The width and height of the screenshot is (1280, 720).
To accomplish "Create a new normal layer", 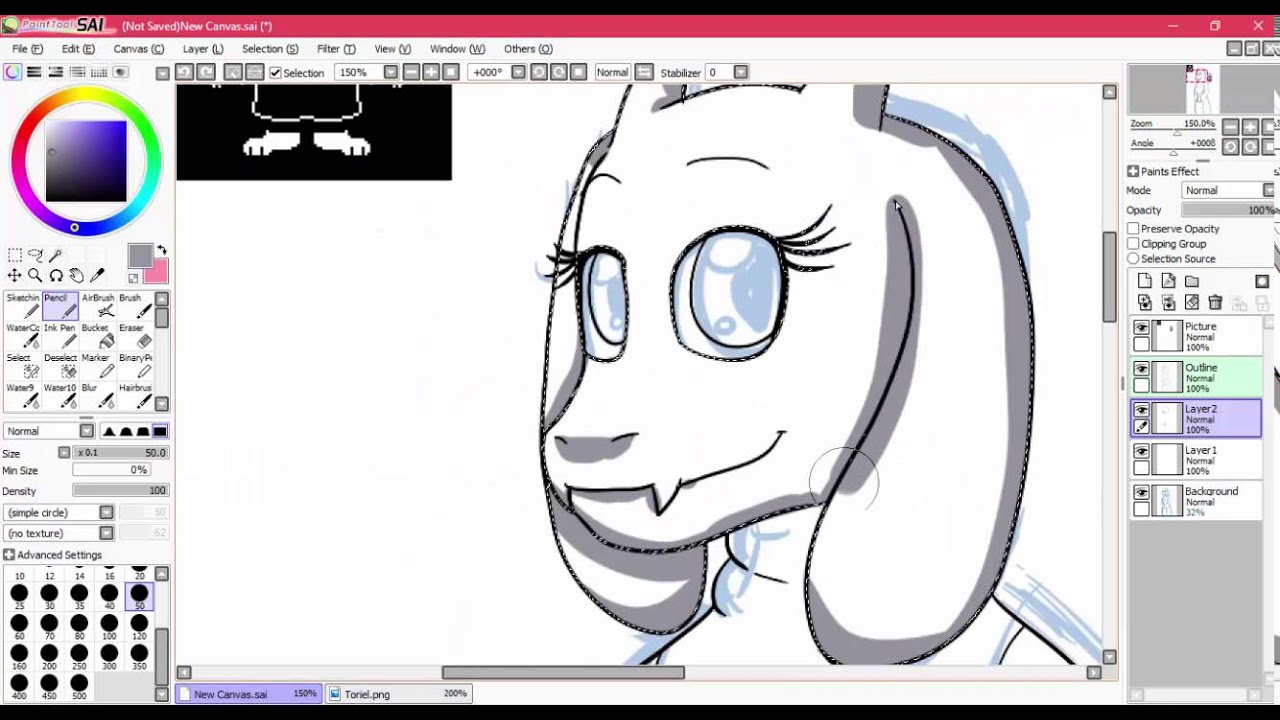I will [x=1145, y=281].
